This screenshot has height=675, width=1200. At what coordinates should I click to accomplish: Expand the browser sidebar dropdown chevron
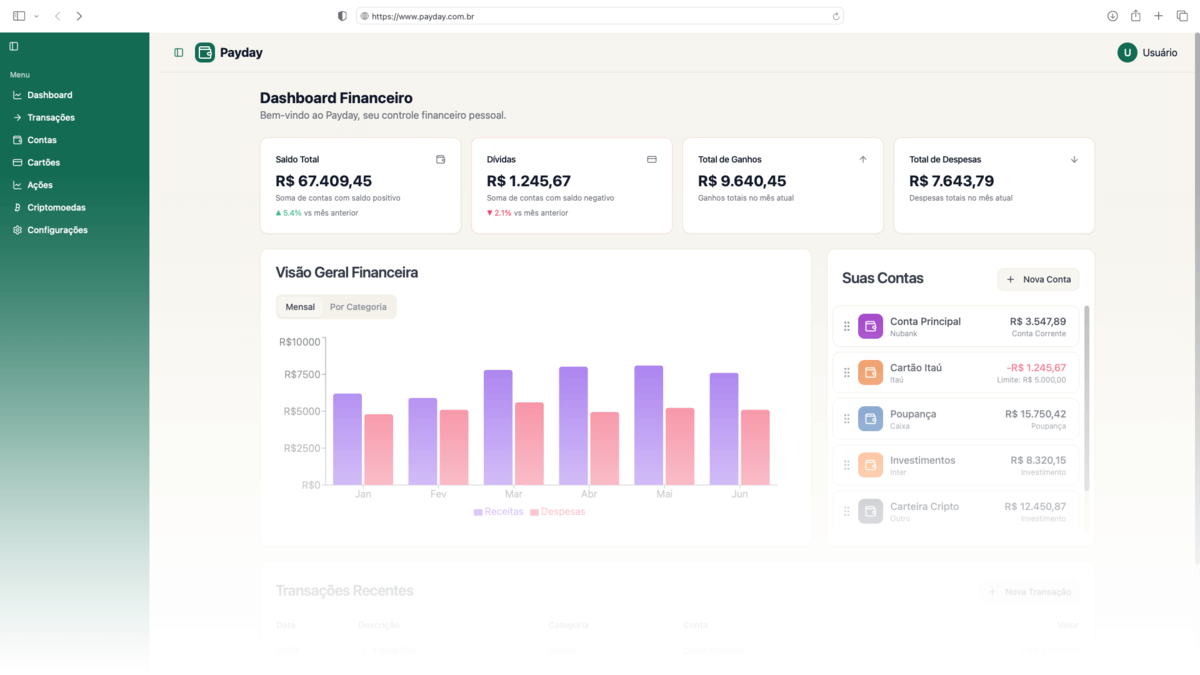click(x=36, y=16)
